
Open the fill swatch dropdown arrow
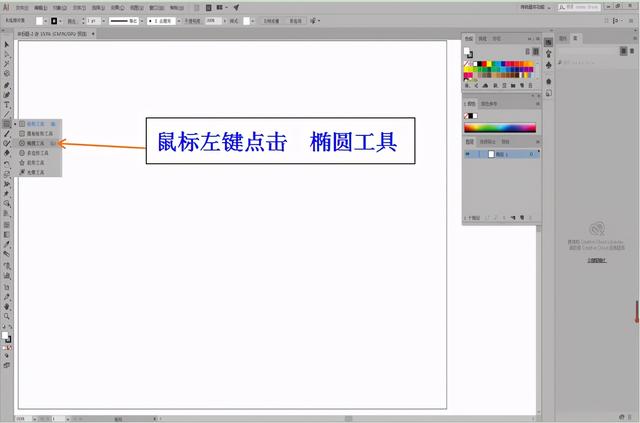click(45, 21)
